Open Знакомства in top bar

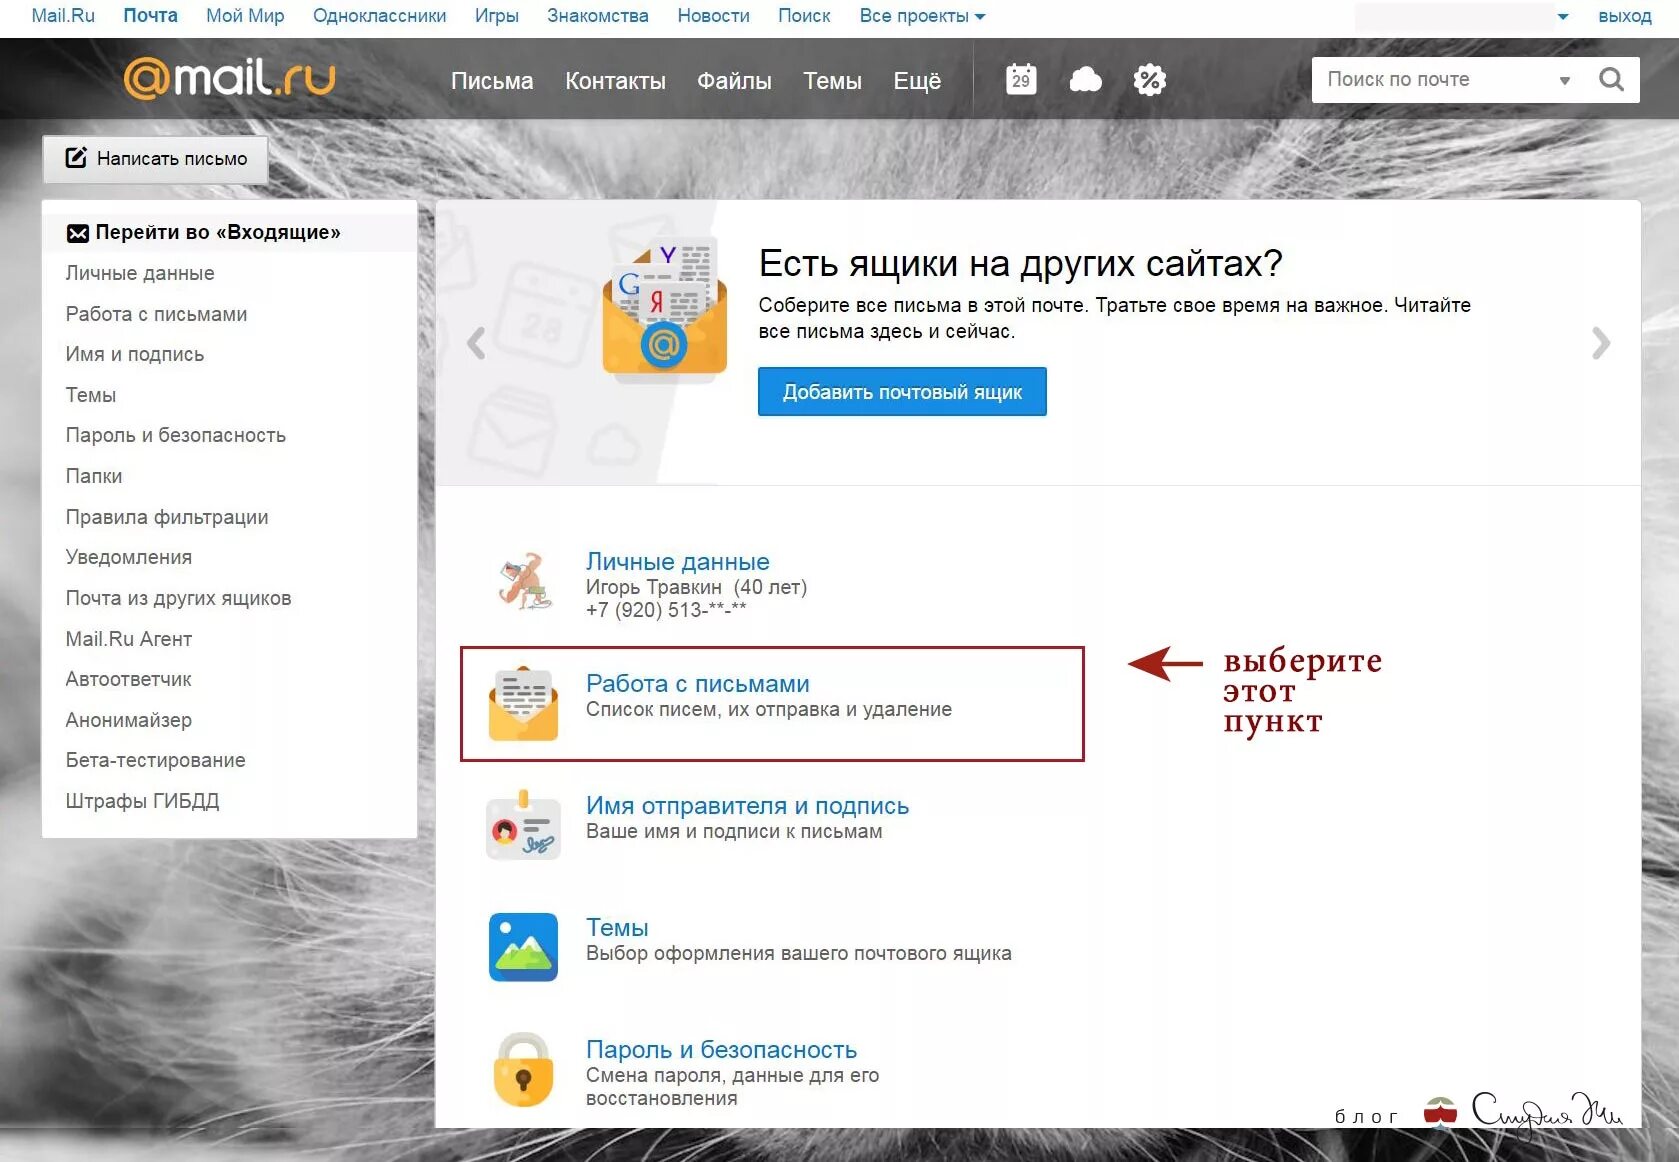coord(597,16)
